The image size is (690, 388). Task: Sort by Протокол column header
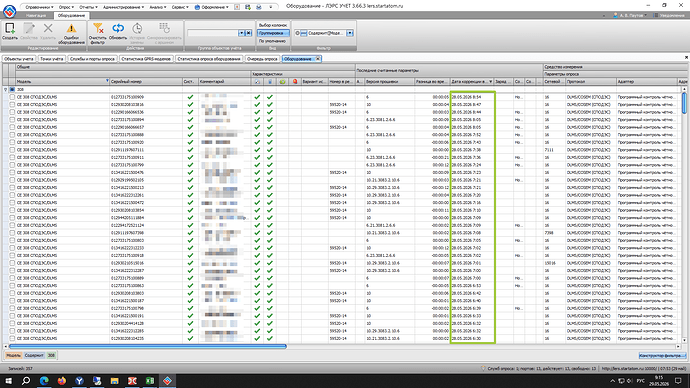[x=590, y=81]
